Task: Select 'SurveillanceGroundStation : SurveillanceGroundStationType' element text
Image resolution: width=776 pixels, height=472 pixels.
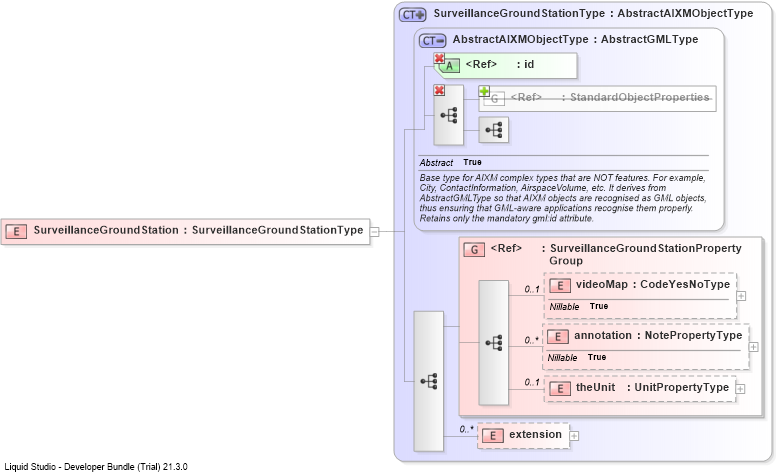Action: click(198, 230)
